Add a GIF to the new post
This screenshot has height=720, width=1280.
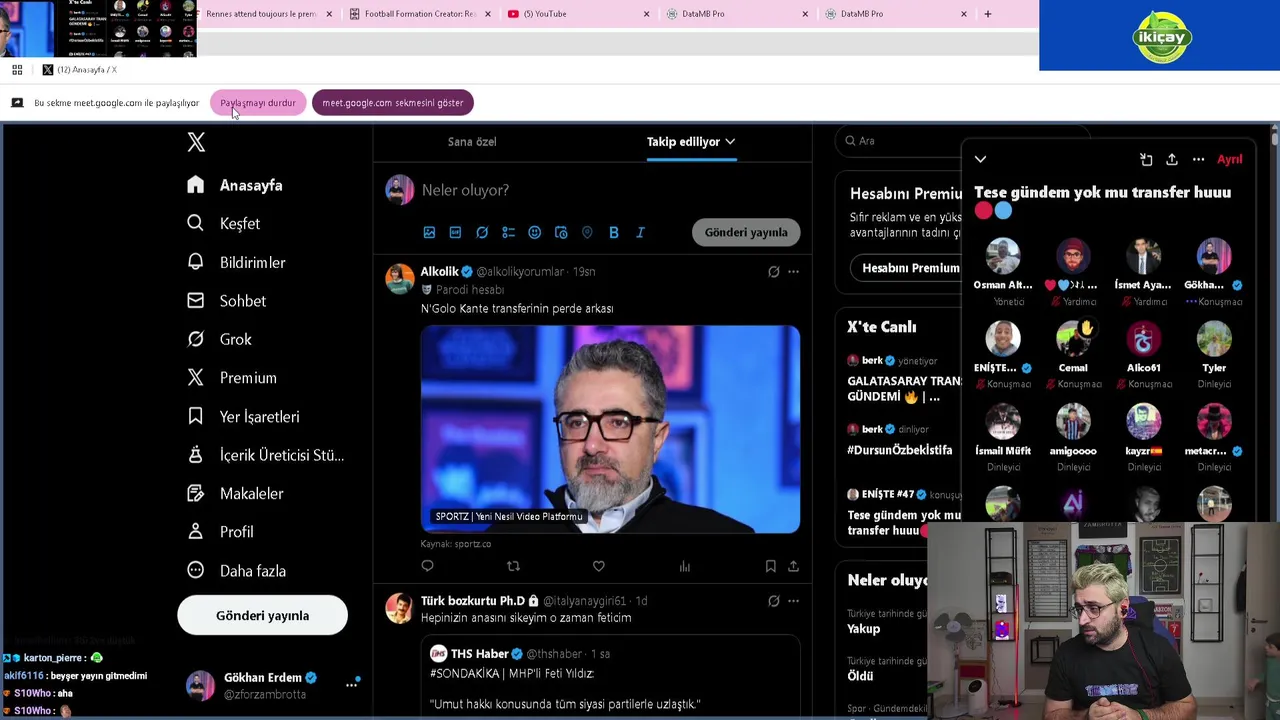(455, 232)
